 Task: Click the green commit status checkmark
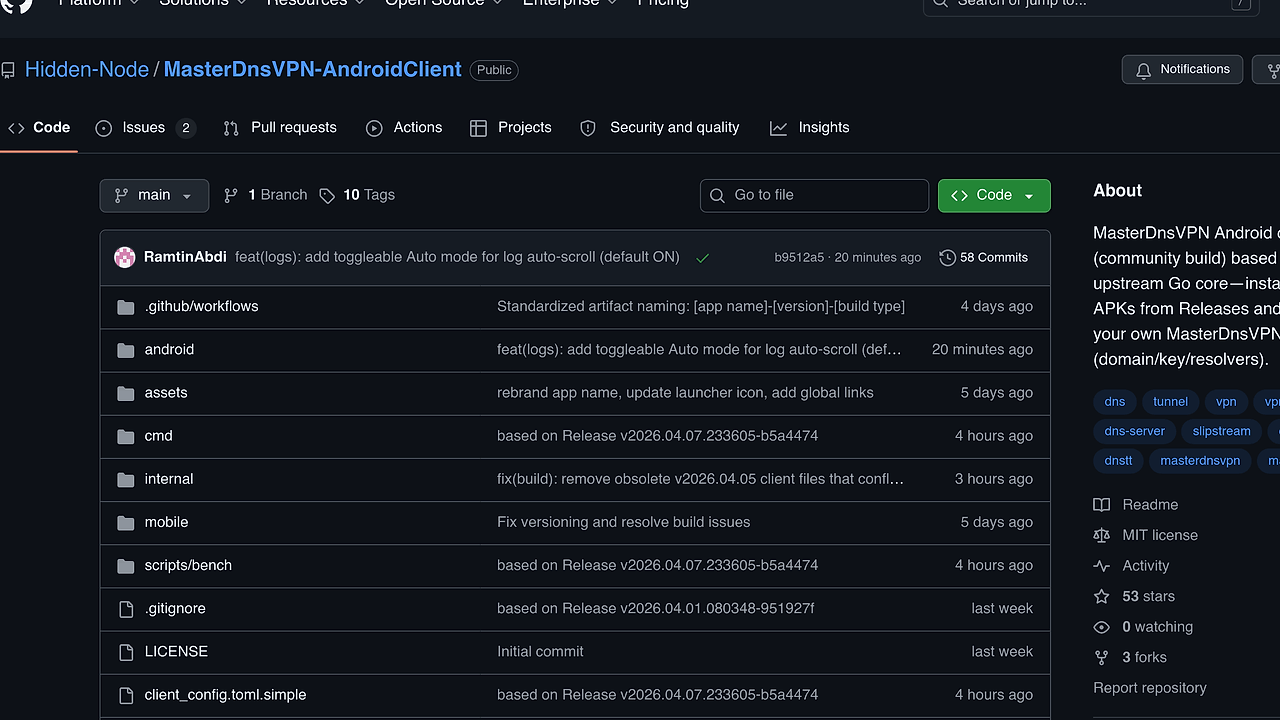[703, 258]
